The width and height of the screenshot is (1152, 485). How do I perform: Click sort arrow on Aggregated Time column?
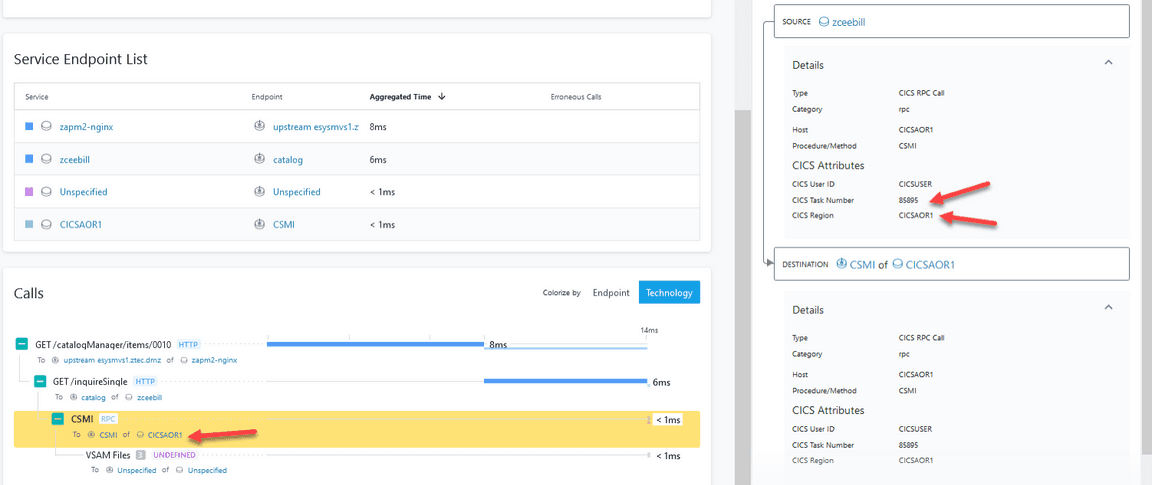[442, 97]
